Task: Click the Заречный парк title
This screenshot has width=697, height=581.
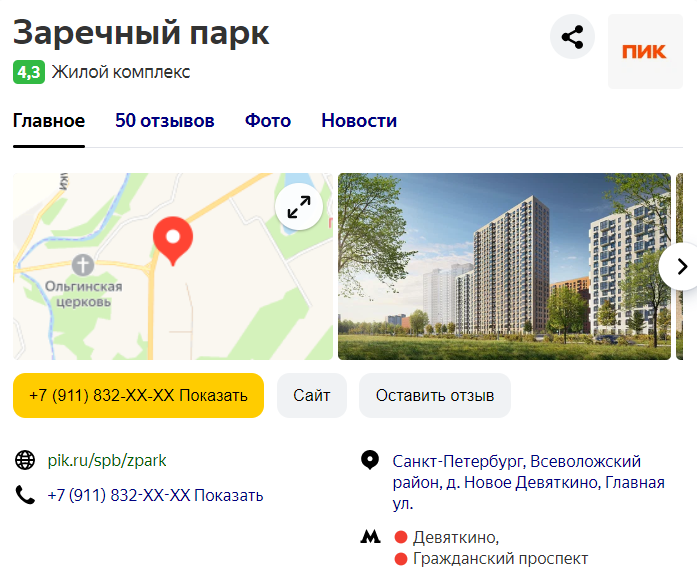Action: coord(141,33)
